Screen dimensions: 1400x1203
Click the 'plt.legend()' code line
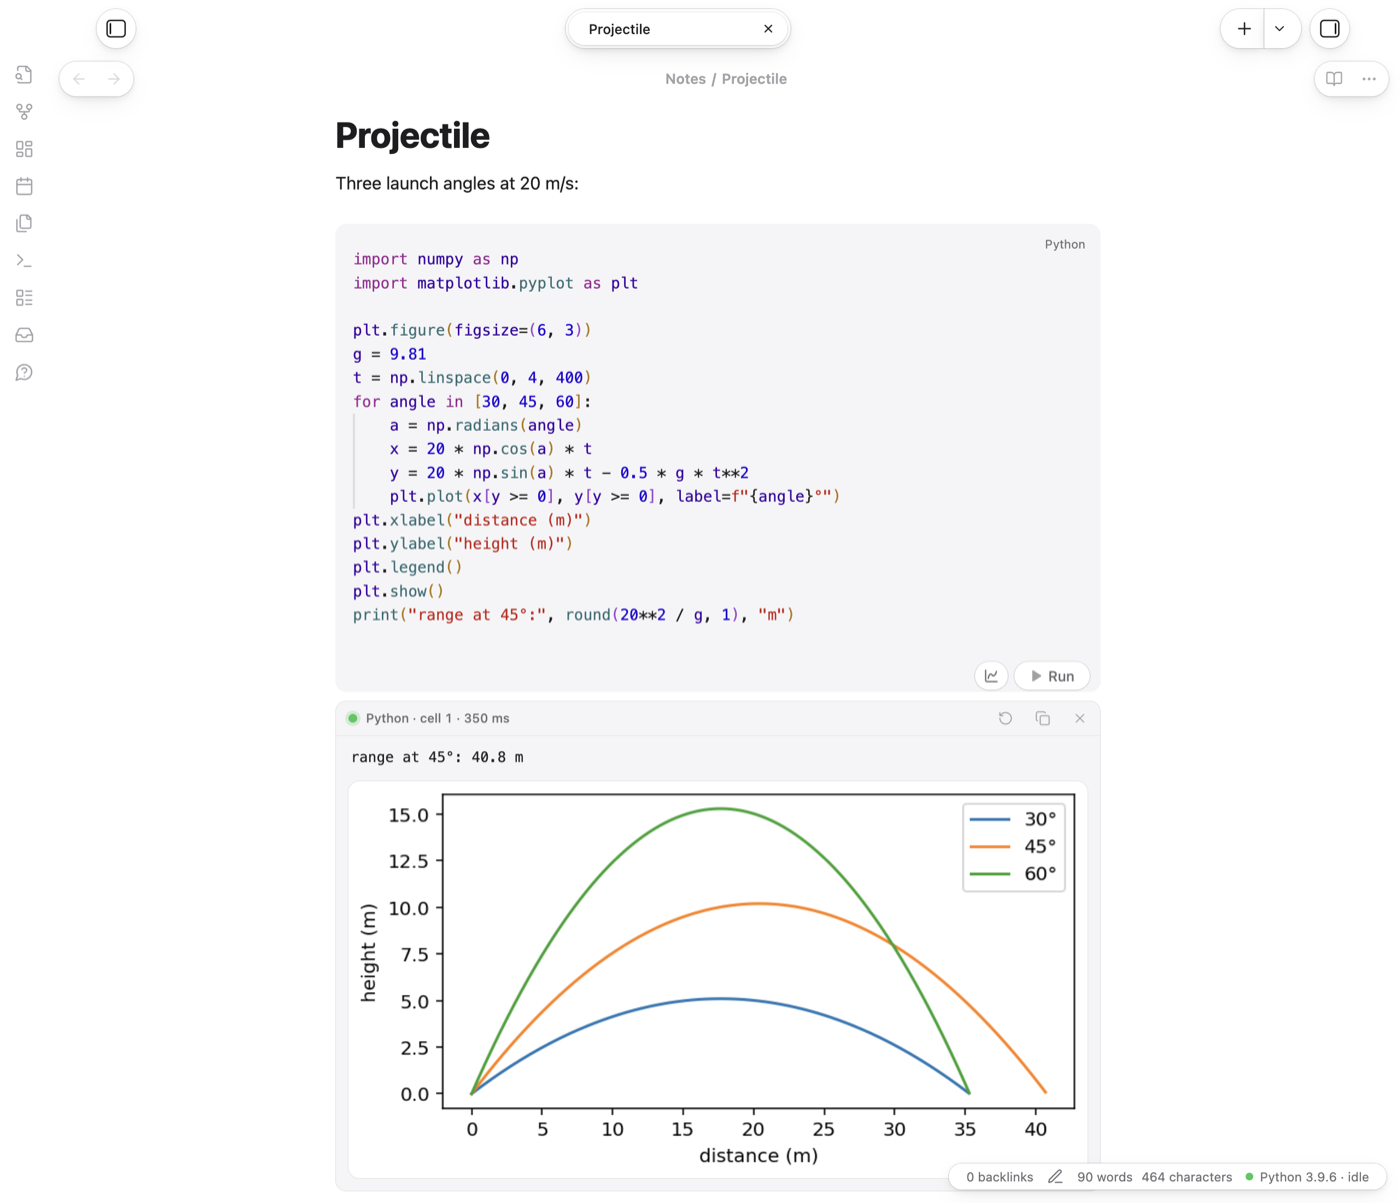pos(407,567)
